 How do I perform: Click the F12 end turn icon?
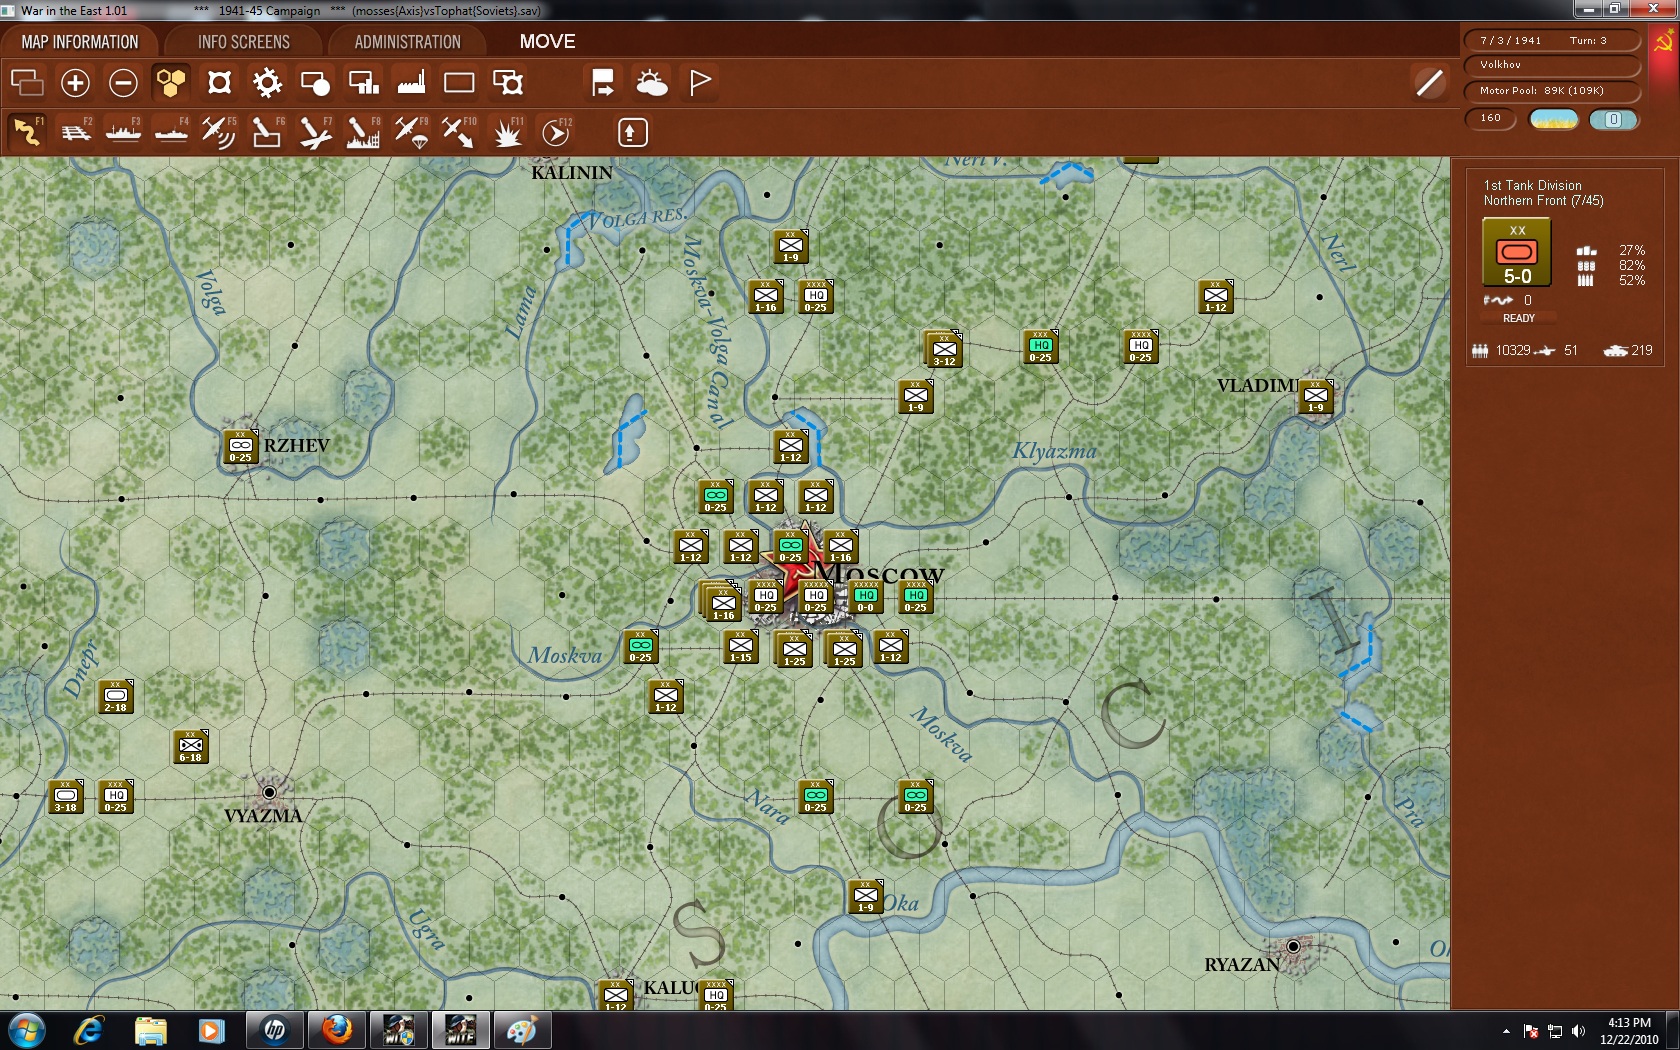556,132
